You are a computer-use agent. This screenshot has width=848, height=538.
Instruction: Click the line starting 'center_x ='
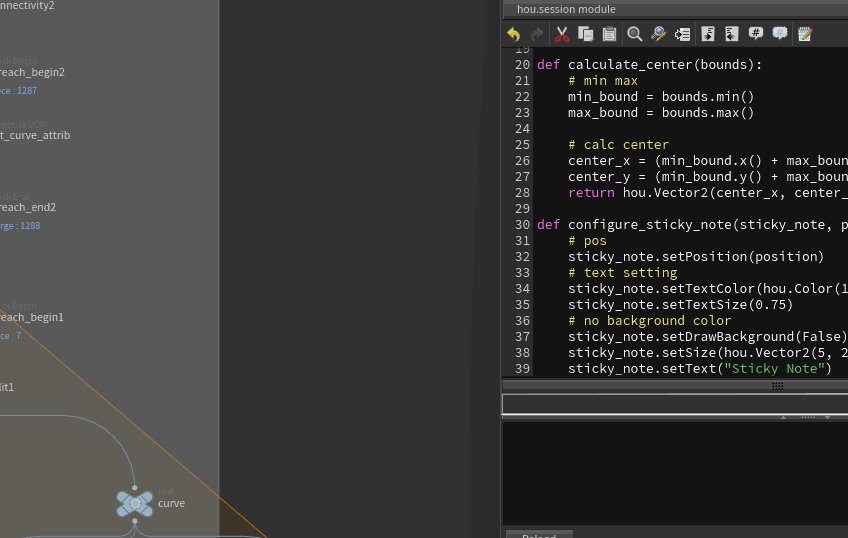click(x=707, y=161)
